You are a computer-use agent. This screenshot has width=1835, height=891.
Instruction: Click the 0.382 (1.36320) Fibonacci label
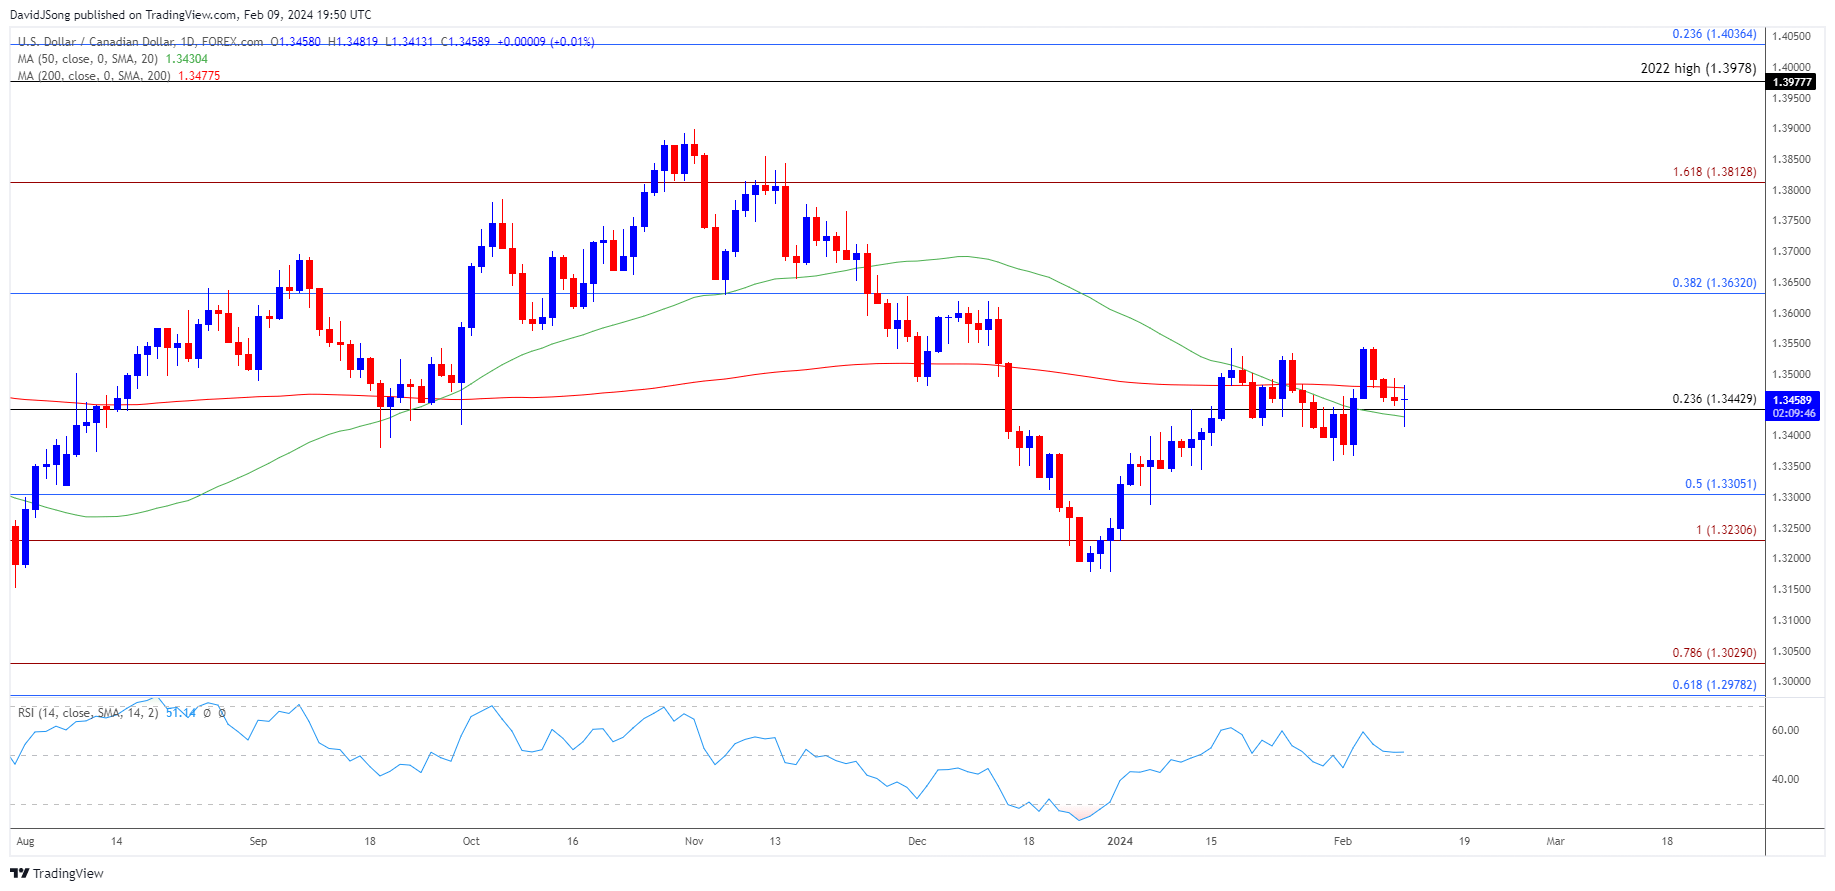1714,283
